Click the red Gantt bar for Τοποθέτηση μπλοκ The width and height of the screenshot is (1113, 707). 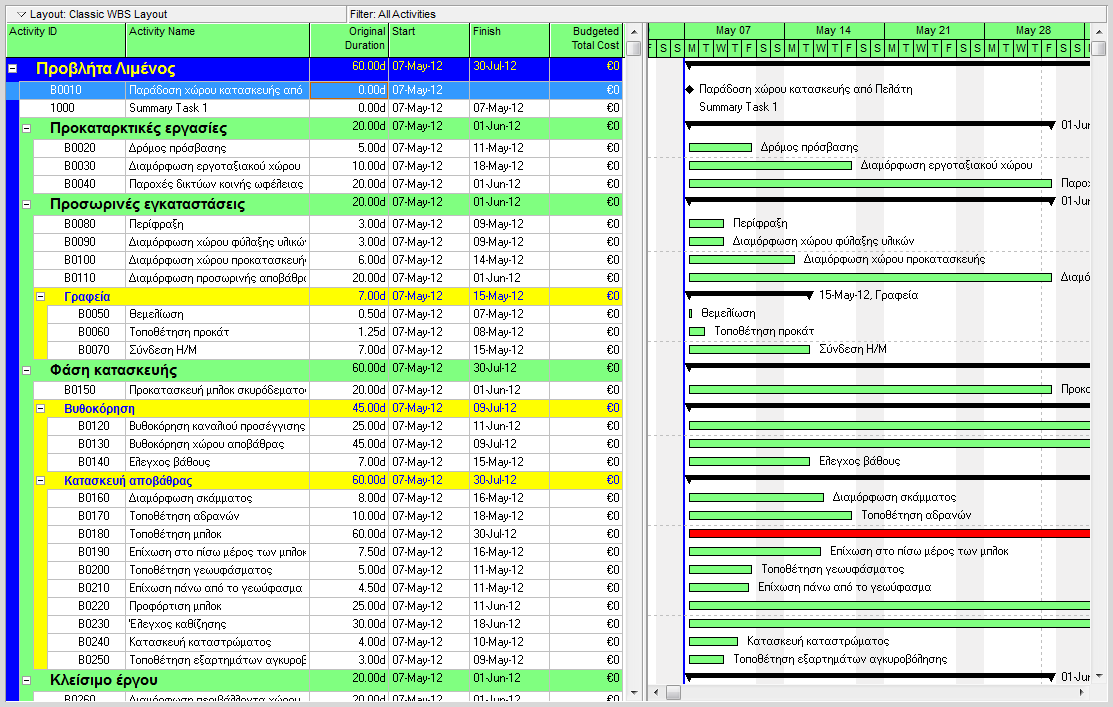click(889, 533)
